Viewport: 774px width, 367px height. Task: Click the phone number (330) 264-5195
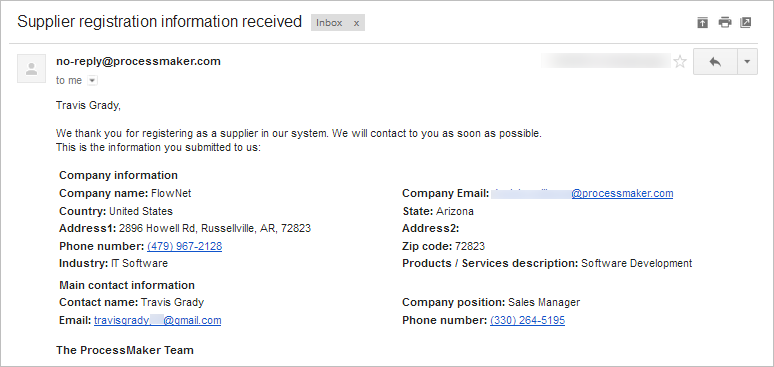(x=528, y=320)
